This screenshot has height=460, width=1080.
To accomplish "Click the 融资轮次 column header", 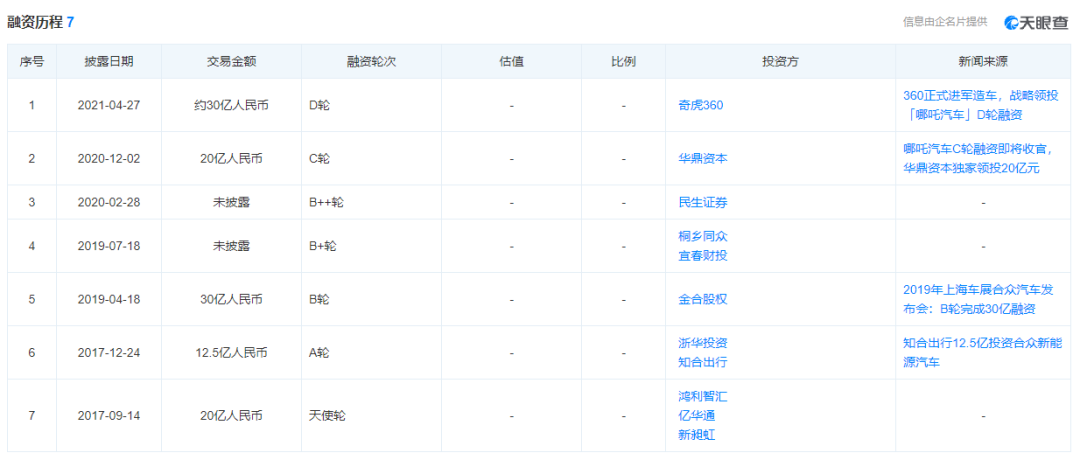I will point(371,62).
